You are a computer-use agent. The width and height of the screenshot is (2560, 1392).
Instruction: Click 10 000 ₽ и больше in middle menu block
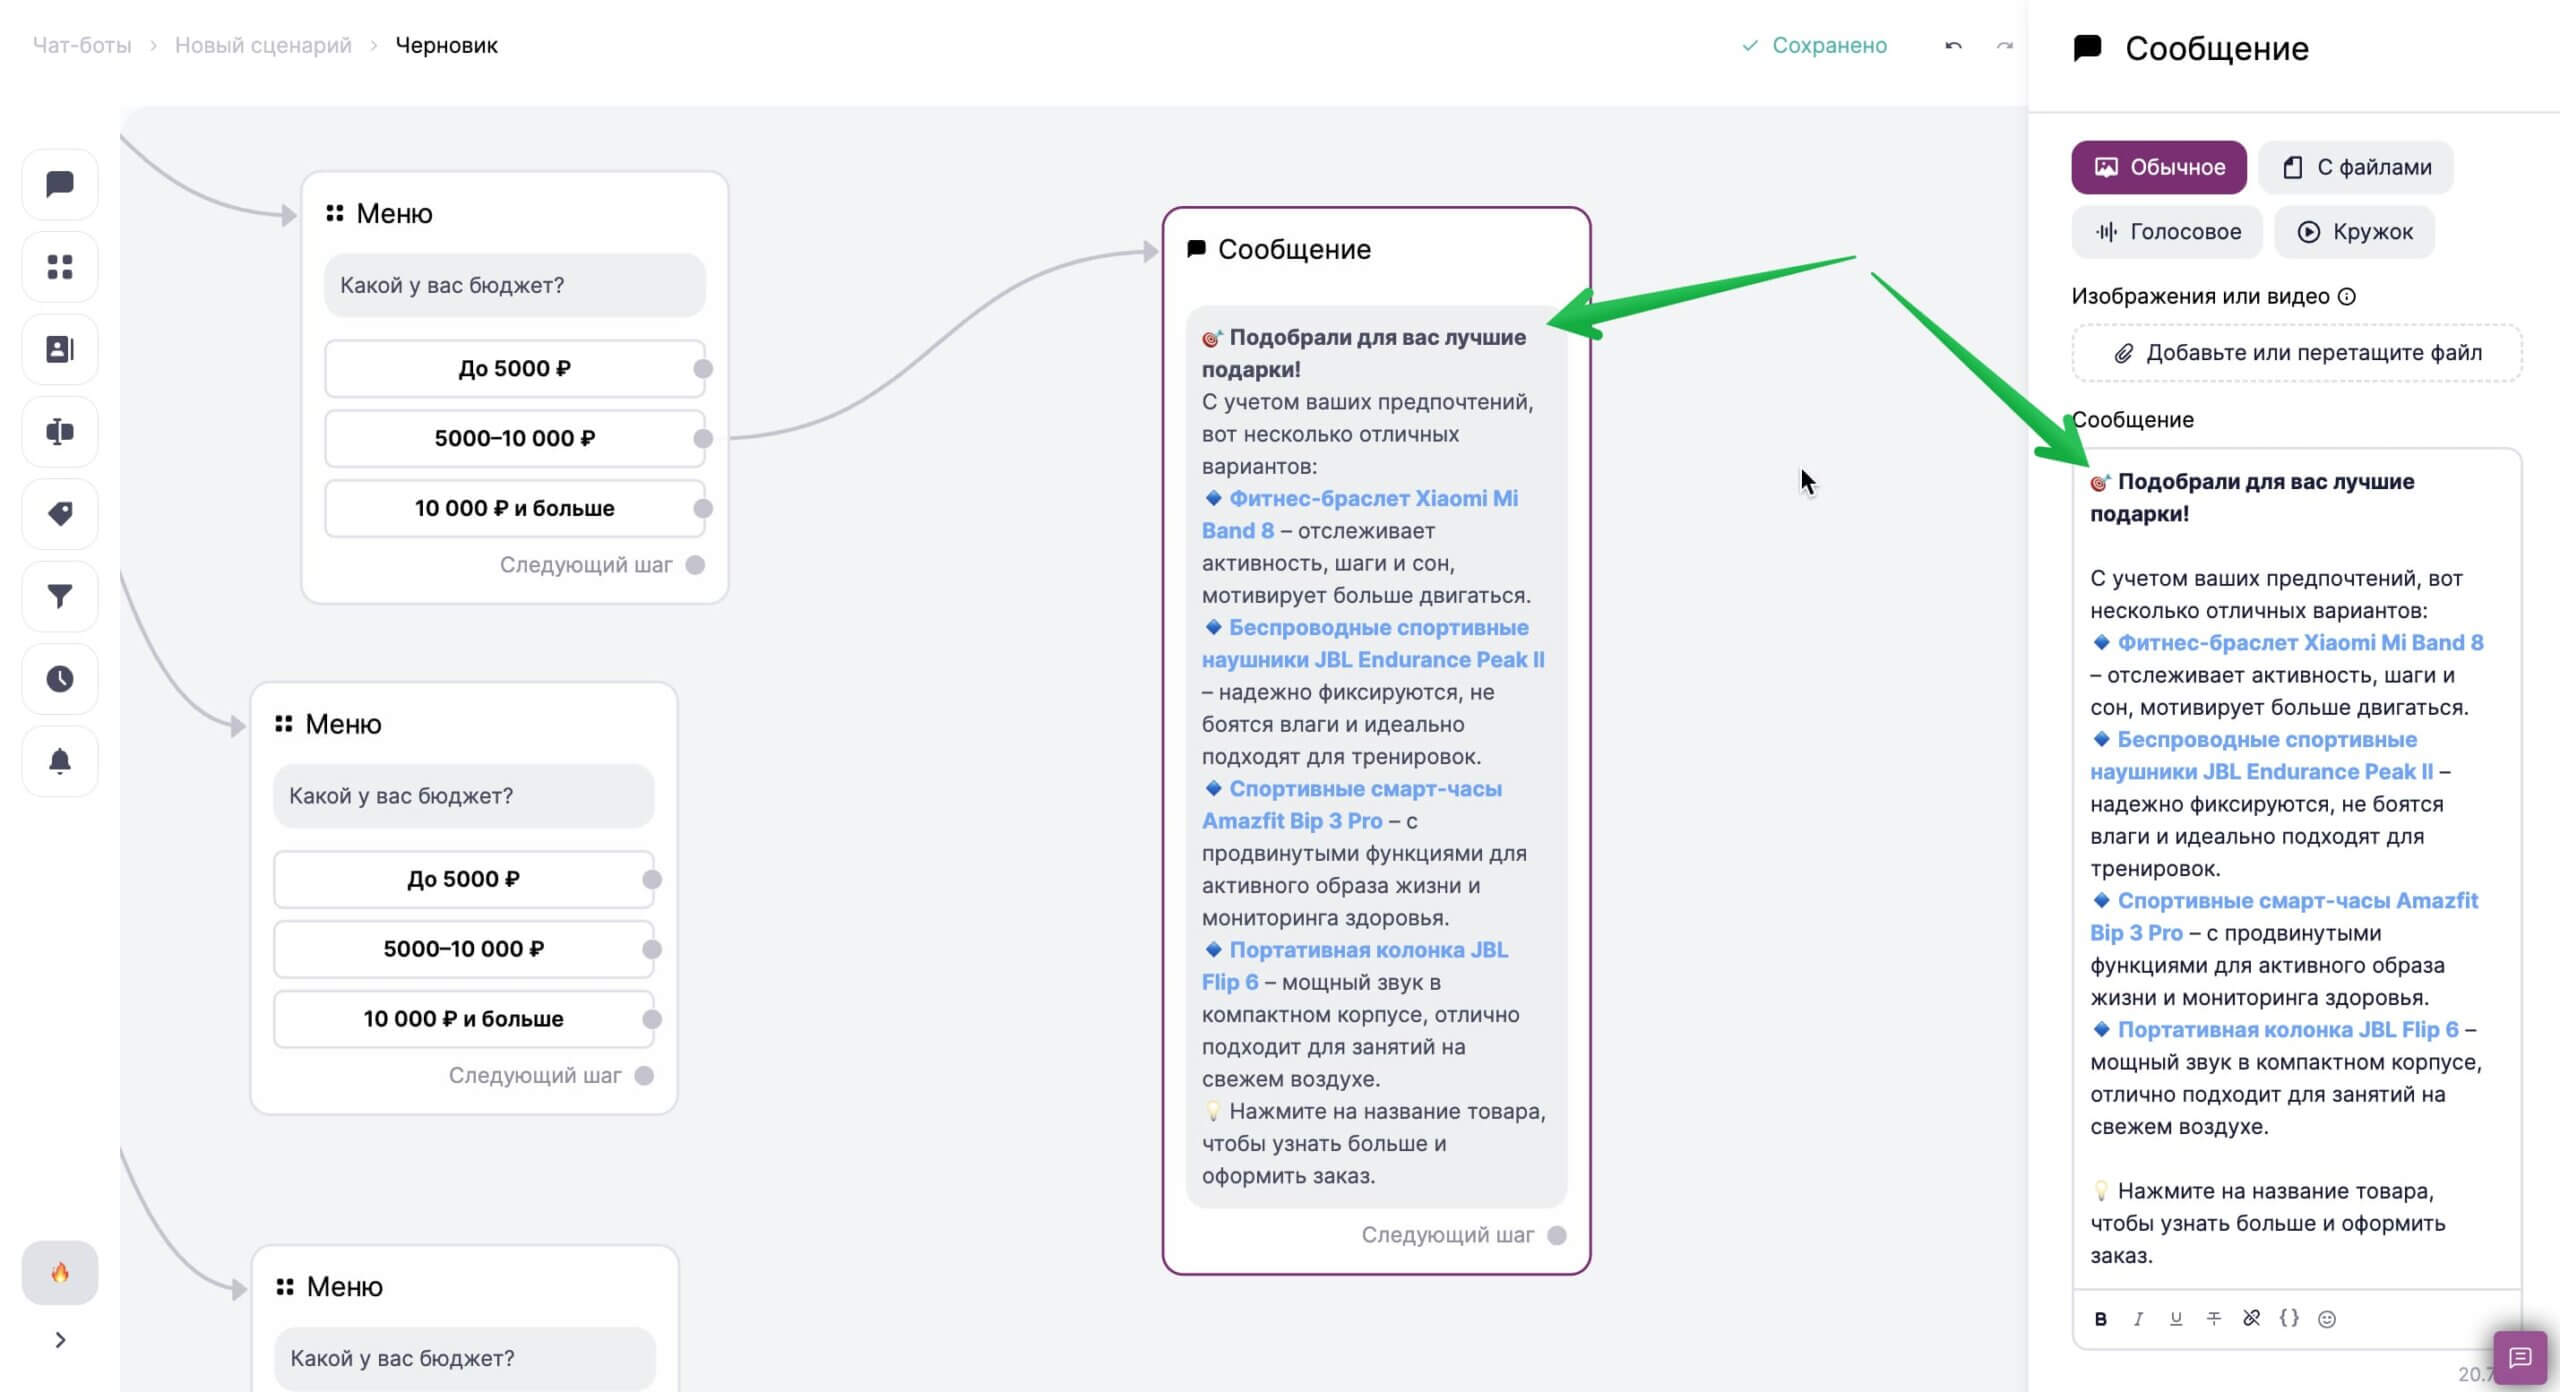[463, 1019]
